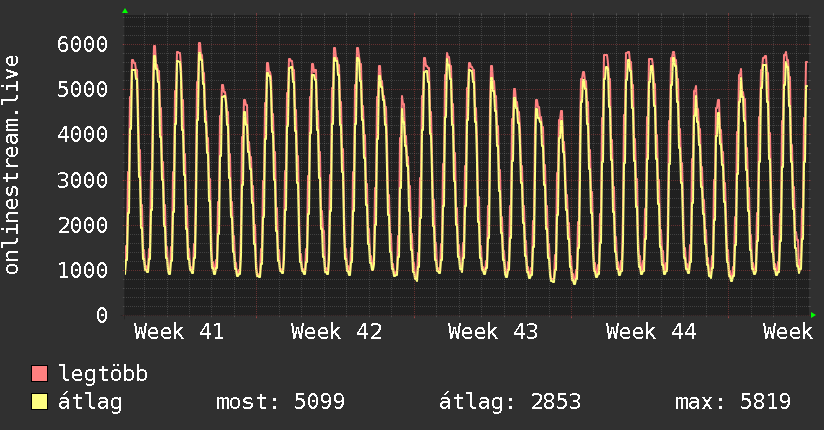
Task: Click the 1000 y-axis label
Action: click(83, 270)
